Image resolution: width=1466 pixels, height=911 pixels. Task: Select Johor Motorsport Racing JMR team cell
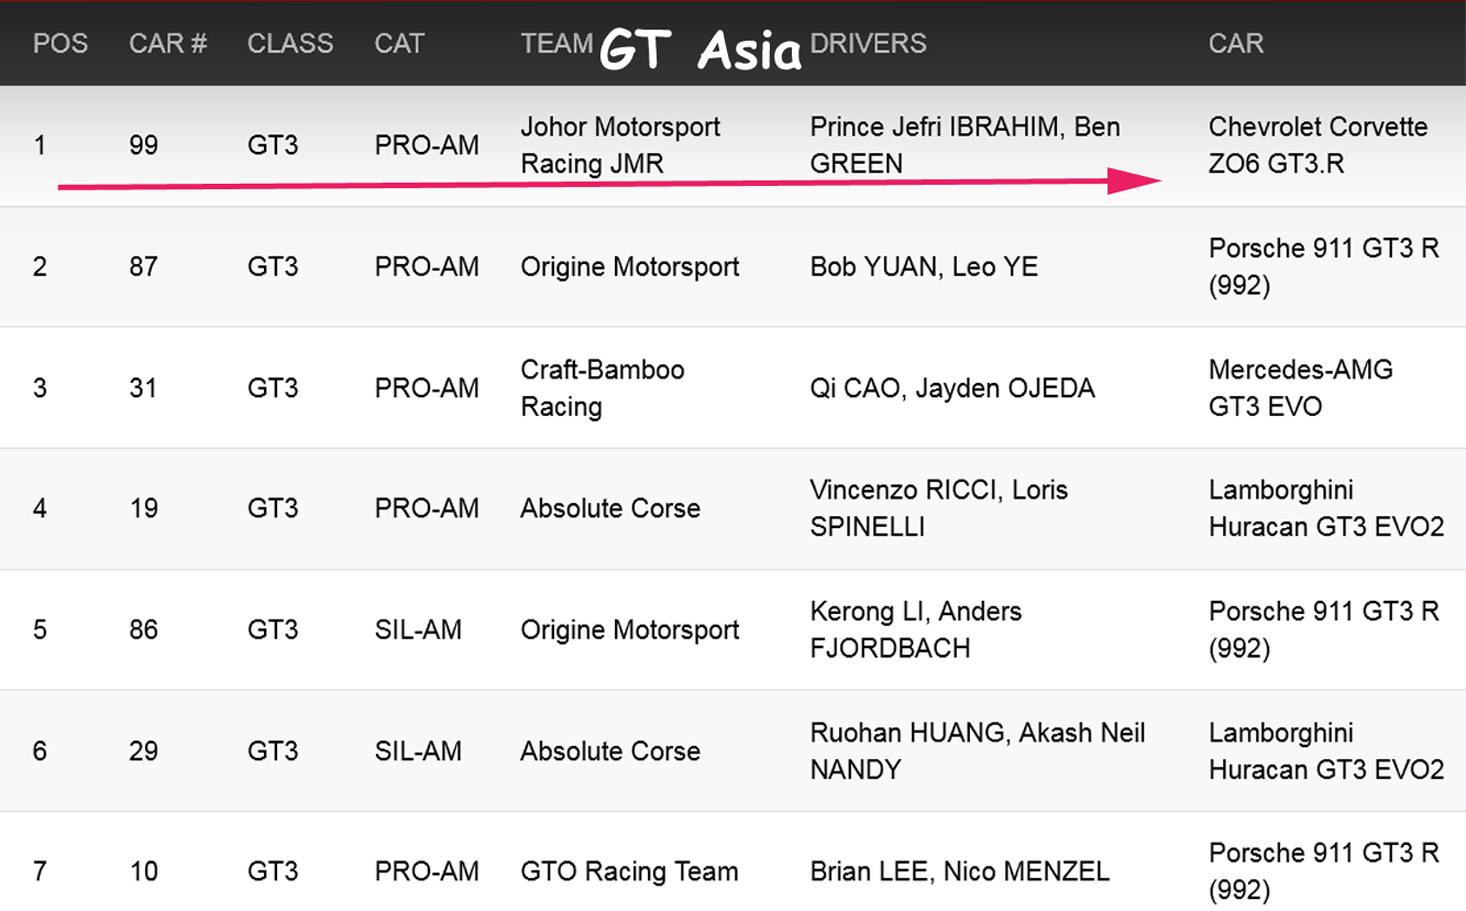[620, 145]
